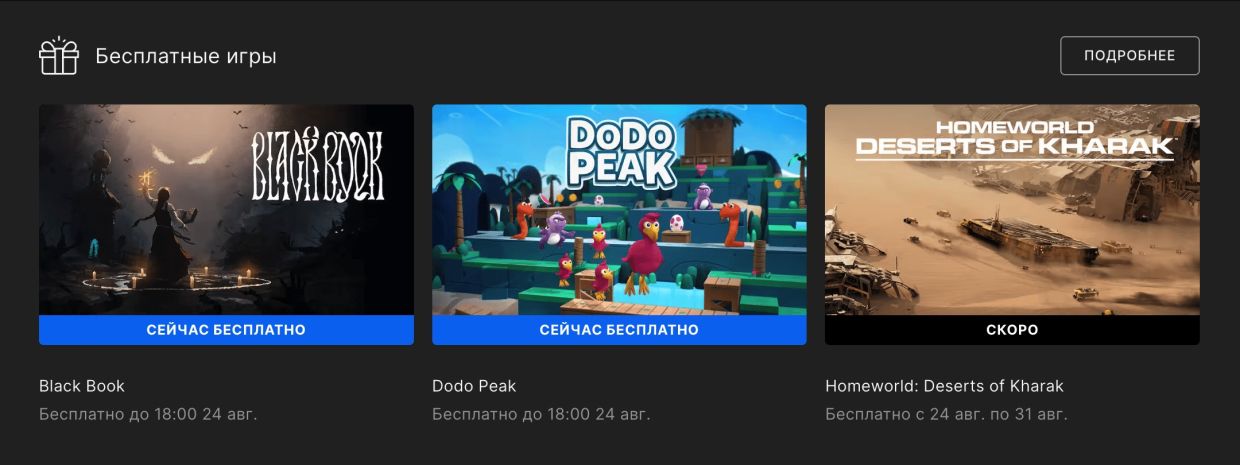Open the Black Book title link

(x=82, y=386)
